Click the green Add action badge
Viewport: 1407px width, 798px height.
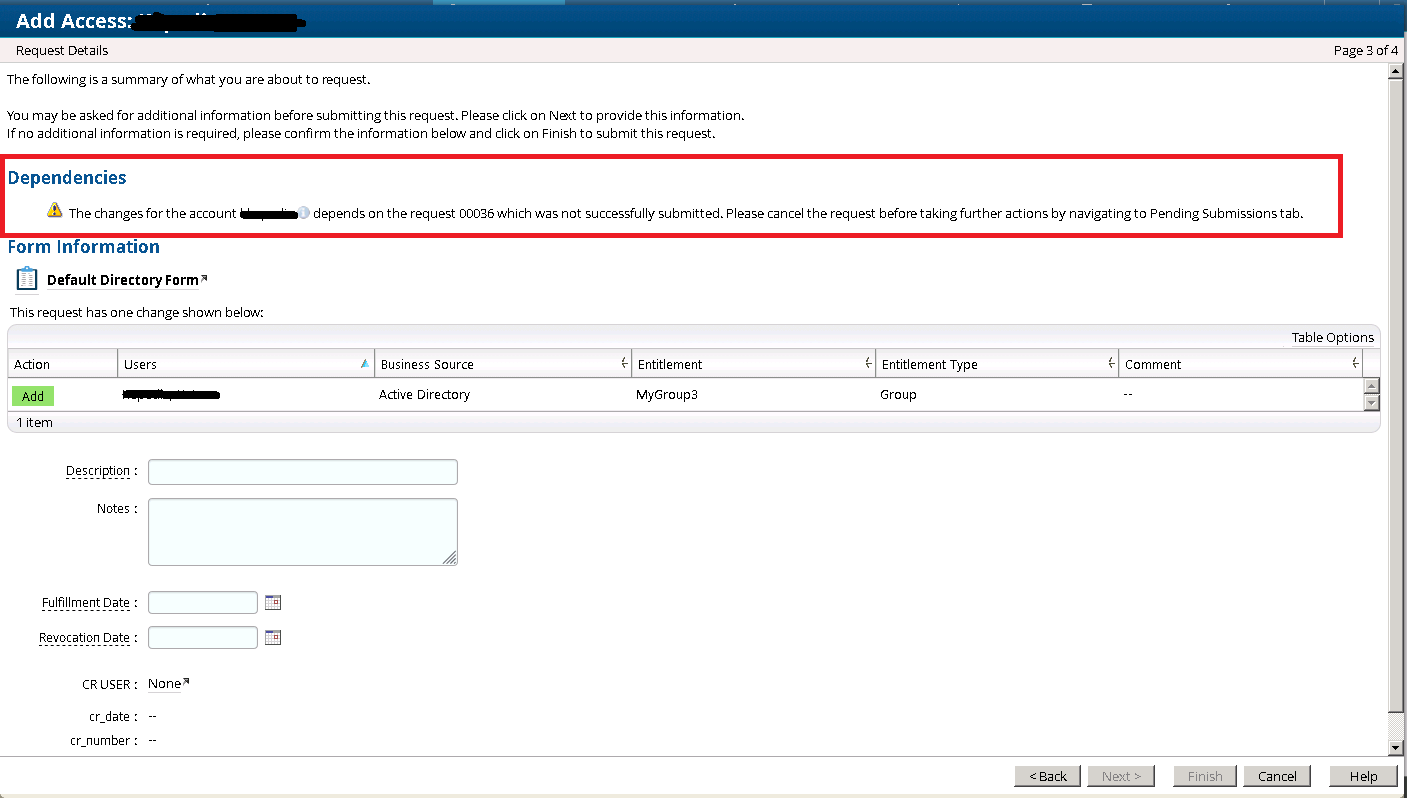pos(33,396)
